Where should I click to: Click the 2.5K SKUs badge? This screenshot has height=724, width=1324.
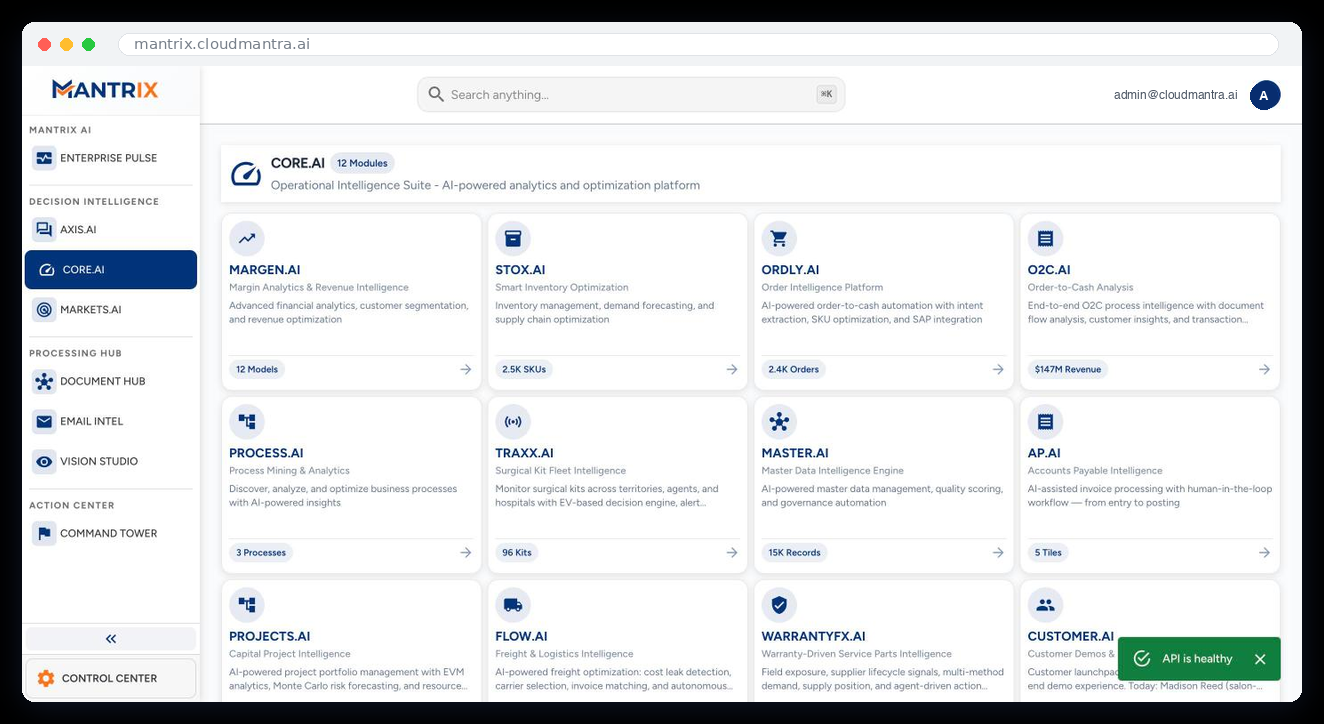point(524,369)
